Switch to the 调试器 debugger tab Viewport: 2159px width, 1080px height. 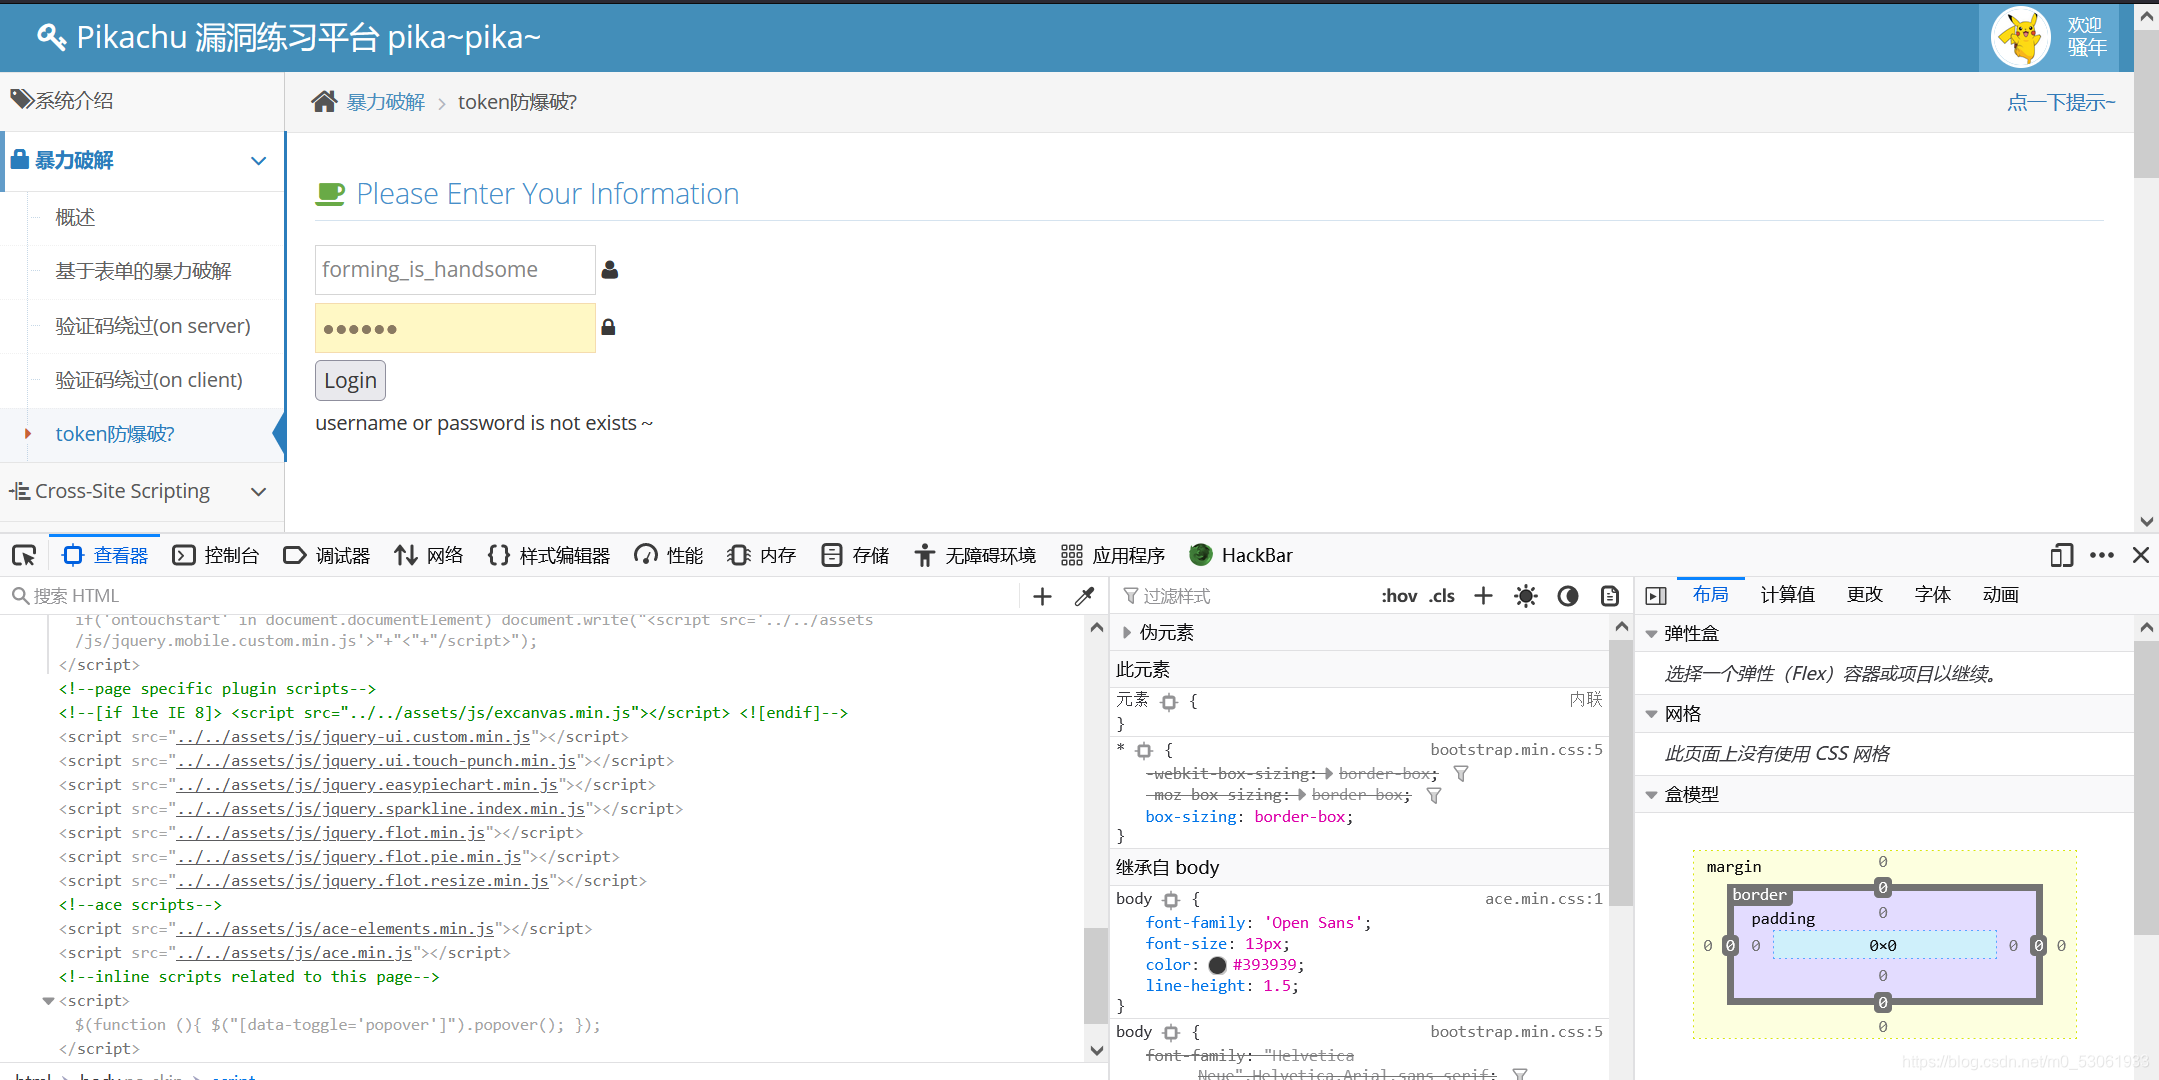pos(327,555)
